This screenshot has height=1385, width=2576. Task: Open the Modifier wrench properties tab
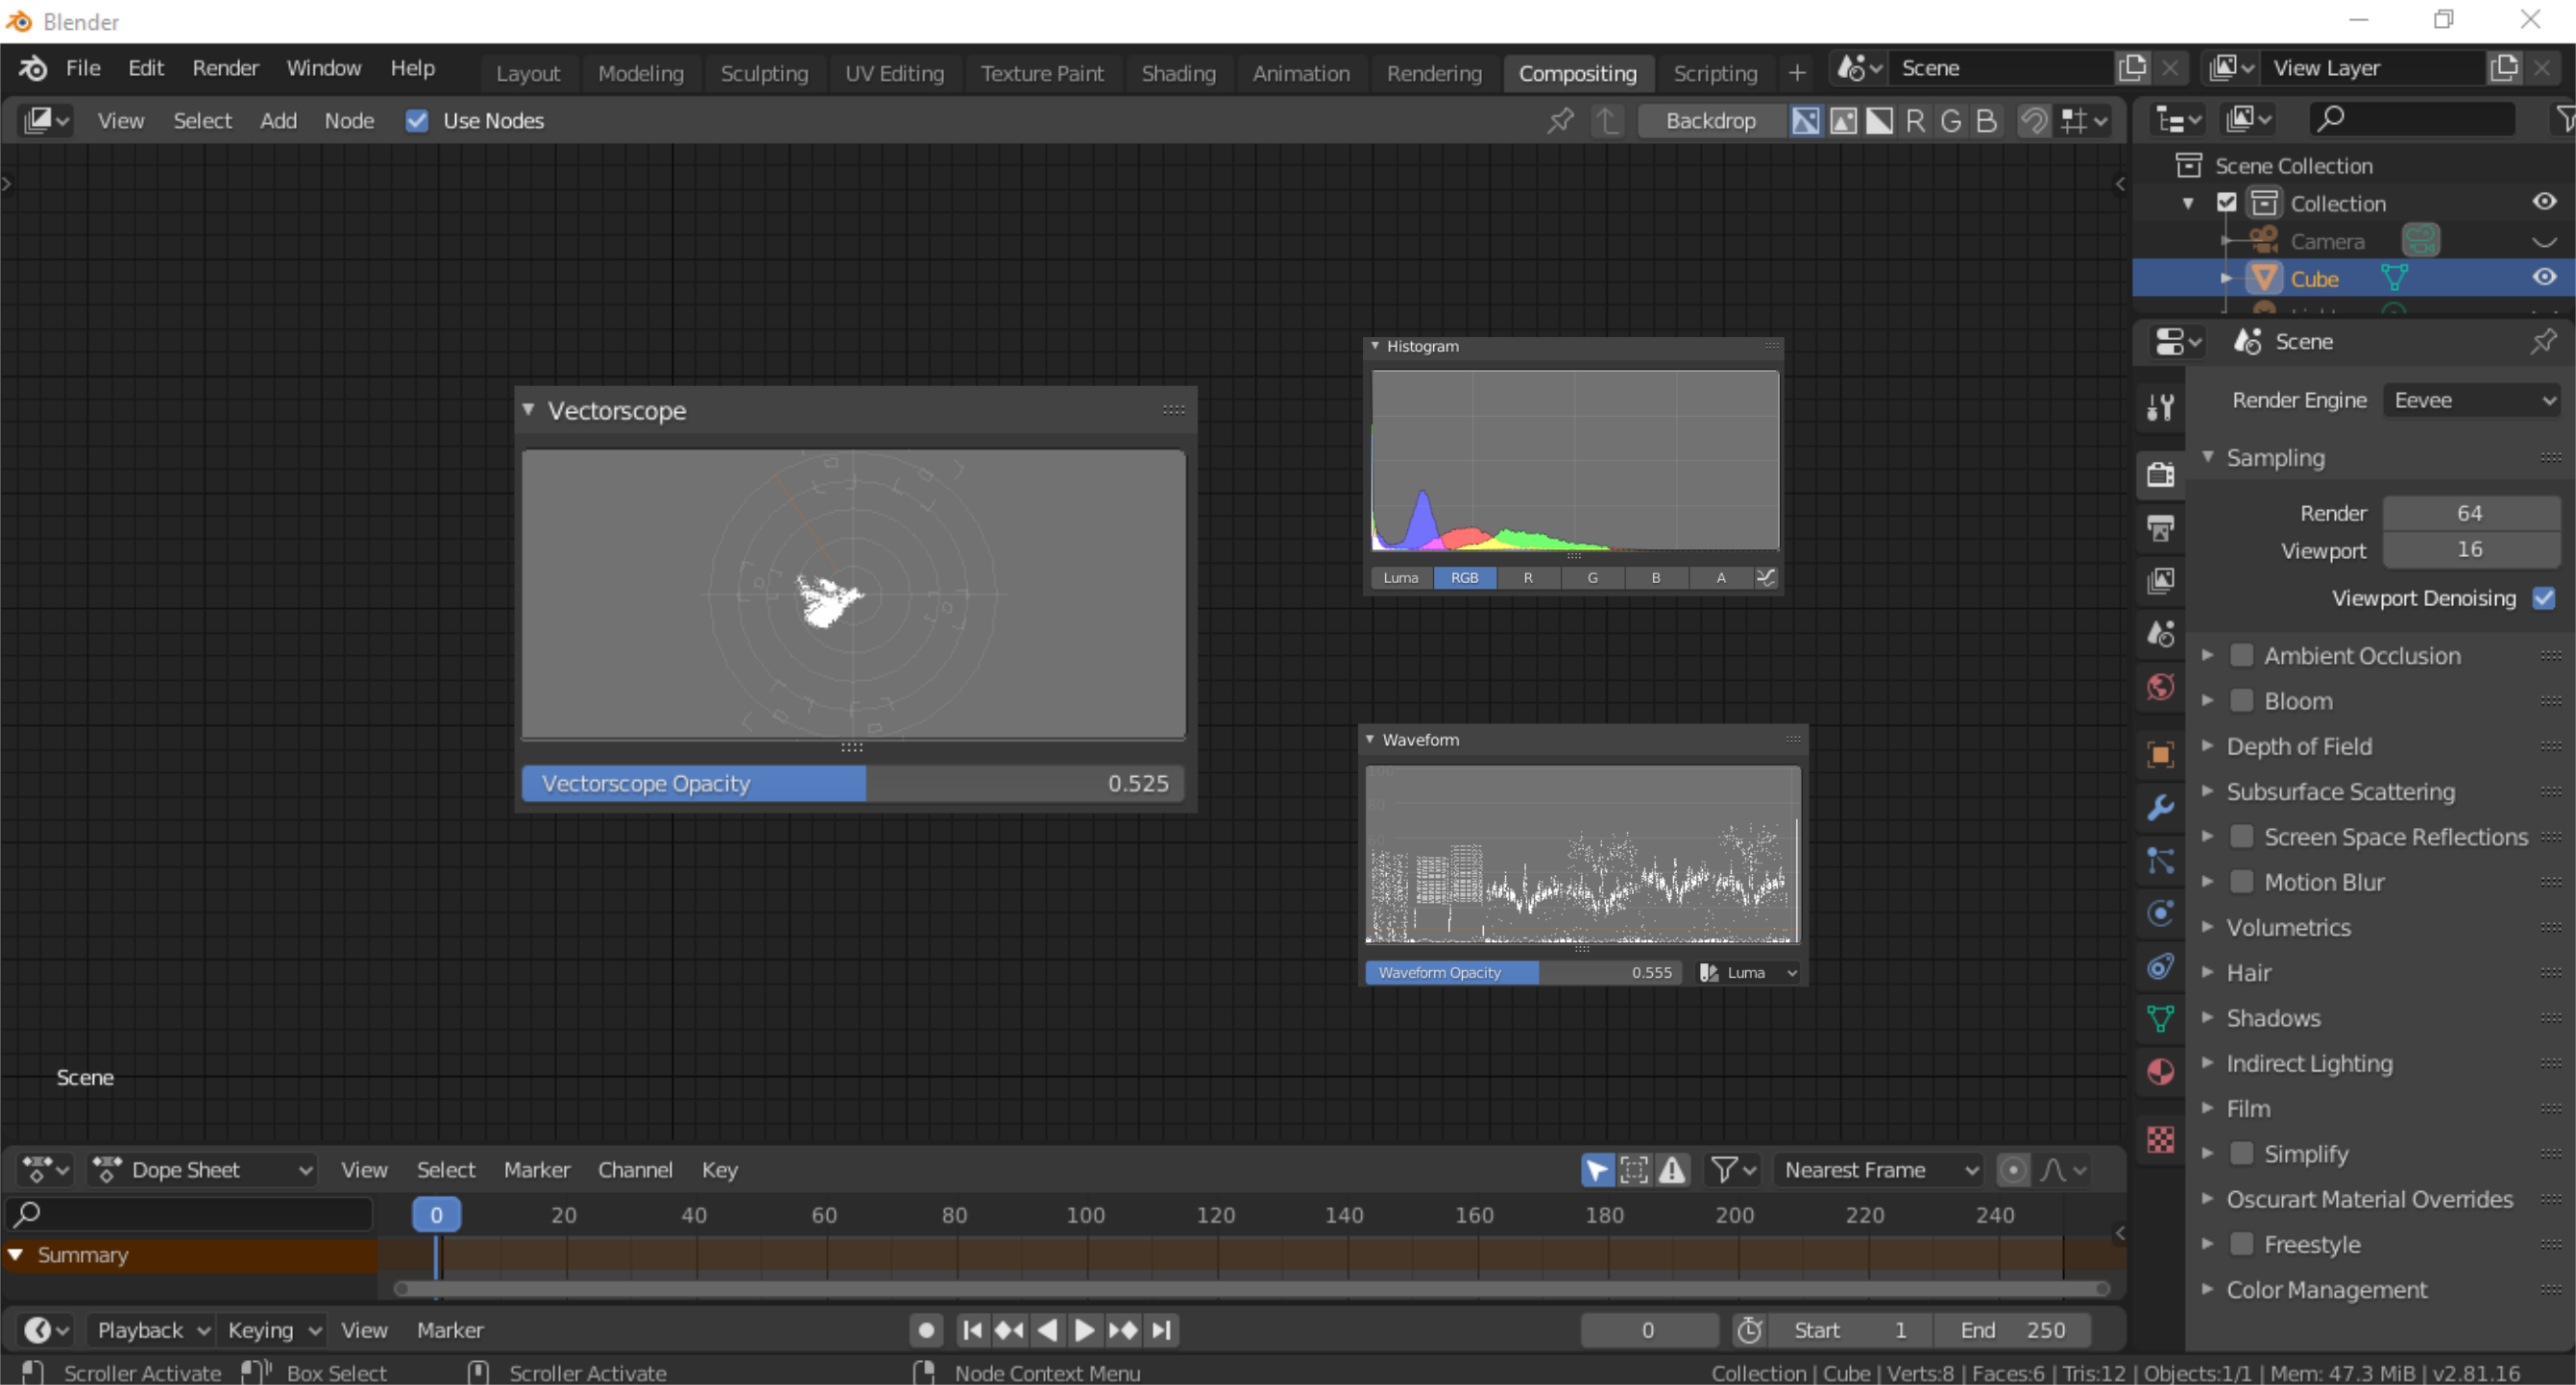[2160, 807]
